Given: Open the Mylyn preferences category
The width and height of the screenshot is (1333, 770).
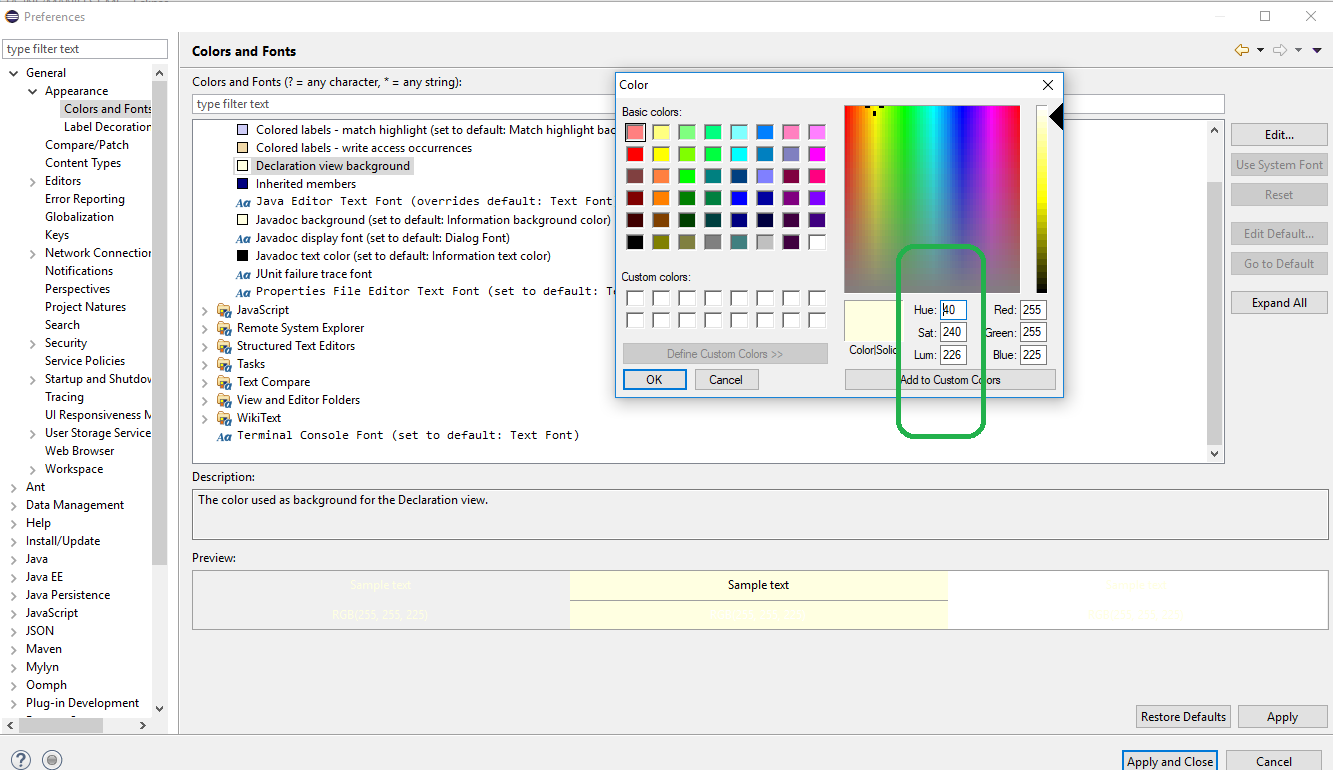Looking at the screenshot, I should [x=42, y=667].
